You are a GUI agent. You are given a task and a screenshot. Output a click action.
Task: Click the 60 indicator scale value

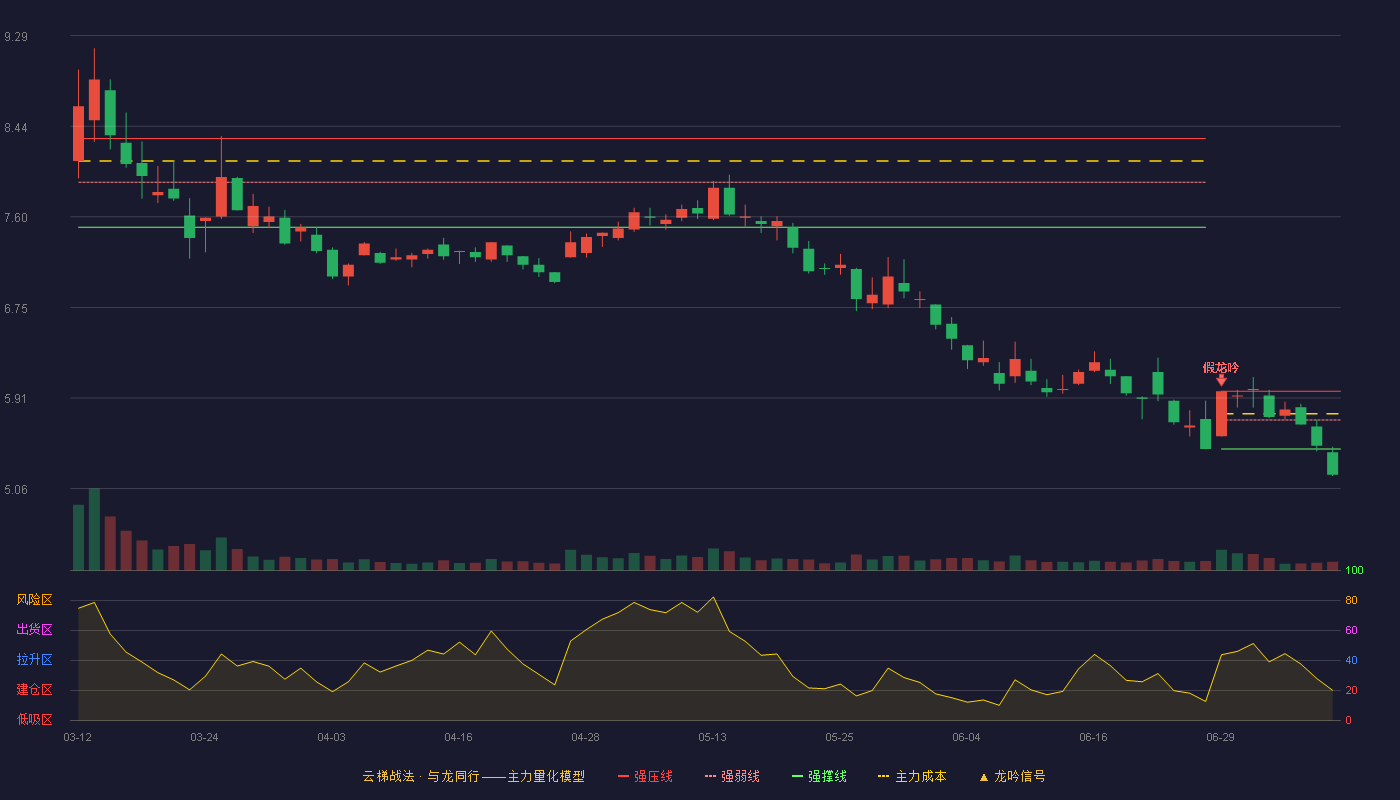click(x=1351, y=631)
